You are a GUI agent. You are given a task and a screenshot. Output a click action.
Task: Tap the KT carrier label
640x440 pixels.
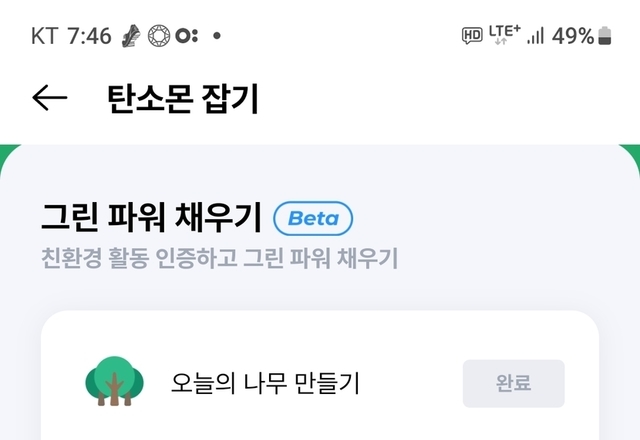click(44, 36)
